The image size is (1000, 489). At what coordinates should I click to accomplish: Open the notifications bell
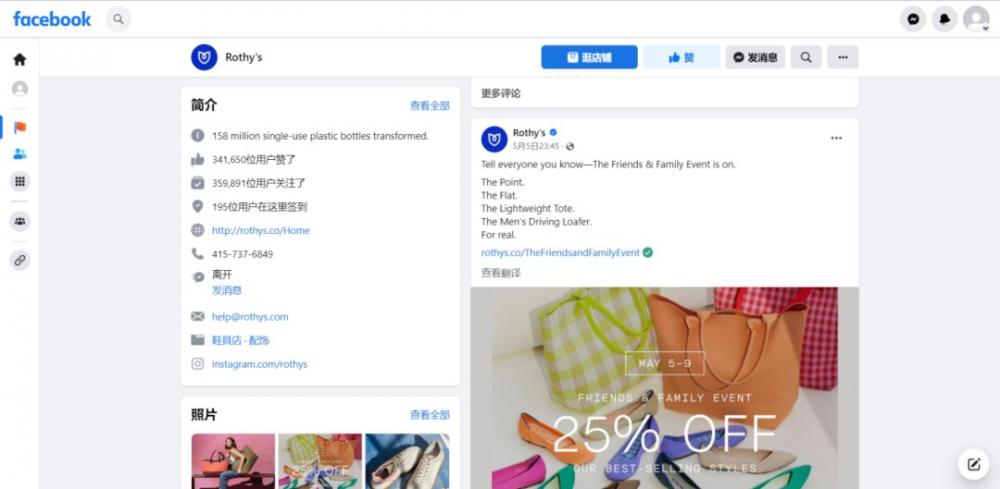click(945, 19)
